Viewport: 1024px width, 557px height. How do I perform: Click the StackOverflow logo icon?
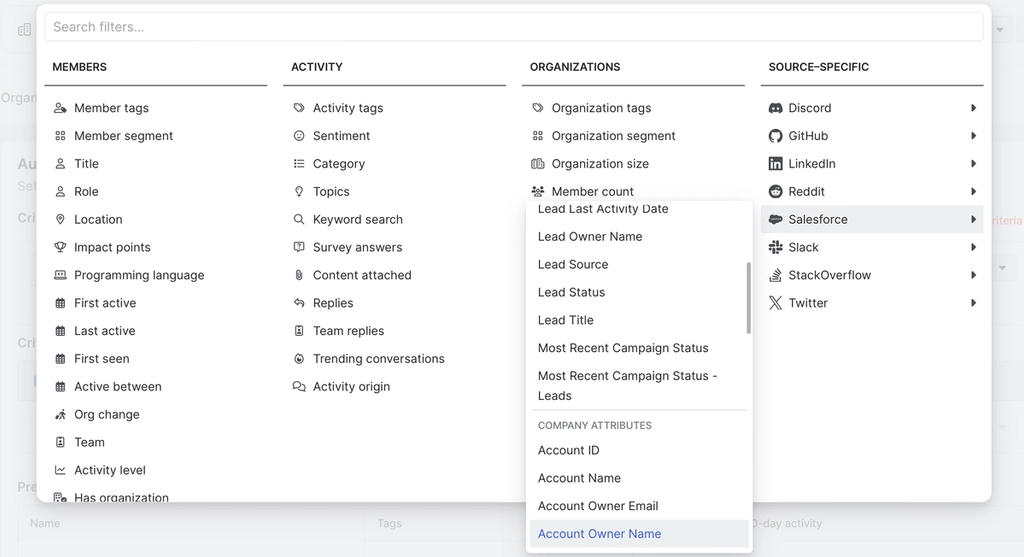coord(775,275)
